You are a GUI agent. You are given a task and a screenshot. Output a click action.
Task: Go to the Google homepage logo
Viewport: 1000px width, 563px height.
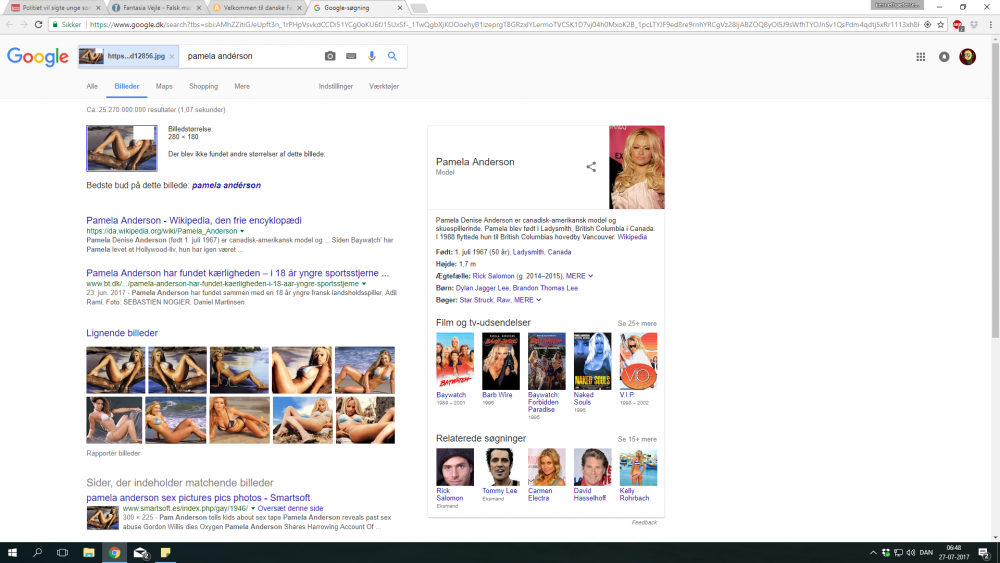pyautogui.click(x=38, y=57)
